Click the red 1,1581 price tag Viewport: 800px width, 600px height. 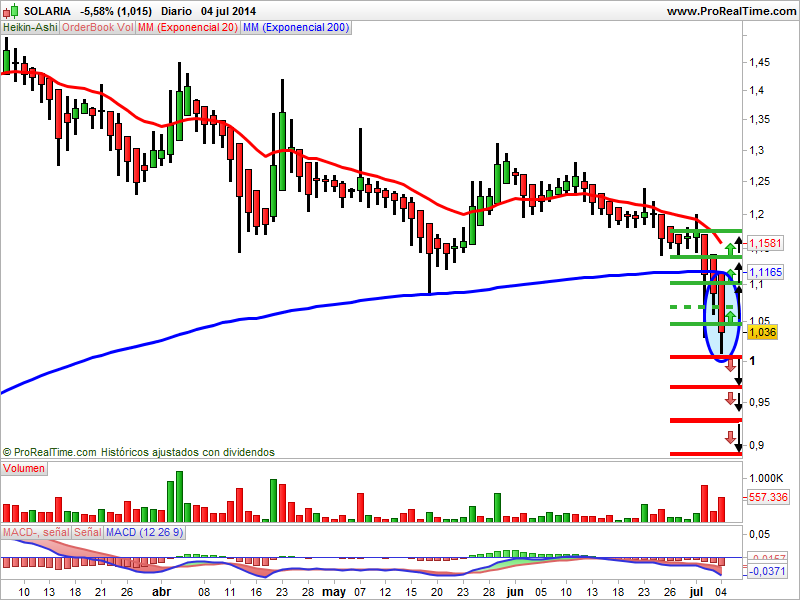click(765, 243)
